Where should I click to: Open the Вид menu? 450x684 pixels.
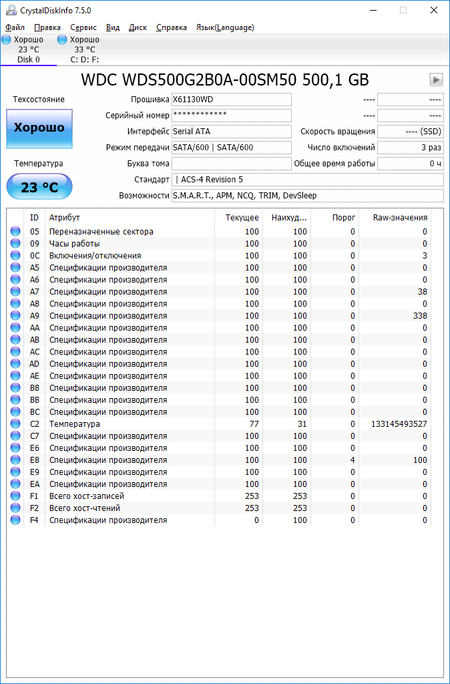pos(112,27)
